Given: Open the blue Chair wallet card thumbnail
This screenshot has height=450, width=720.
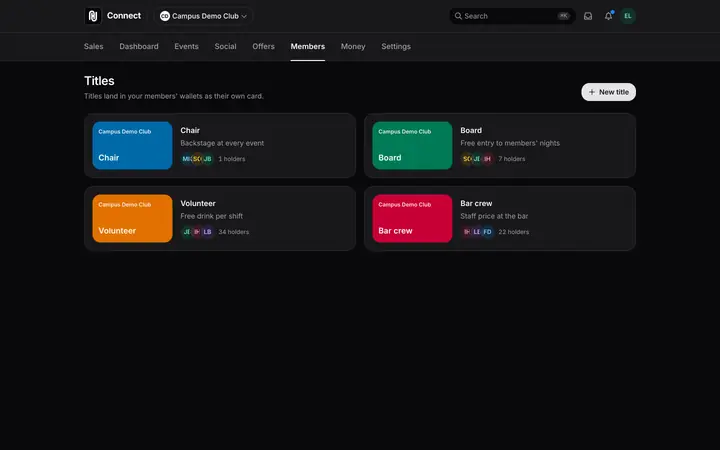Looking at the screenshot, I should pos(132,145).
